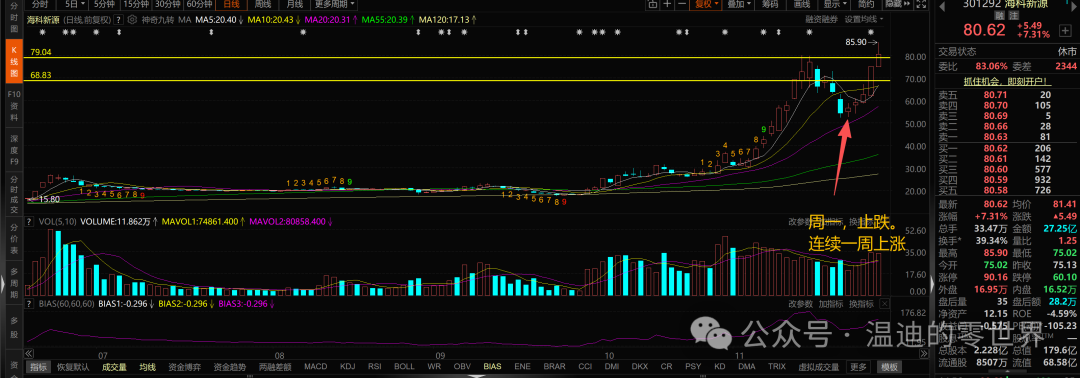Screen dimensions: 1080x378
Task: Click the 画线 drawing tools button
Action: click(802, 4)
